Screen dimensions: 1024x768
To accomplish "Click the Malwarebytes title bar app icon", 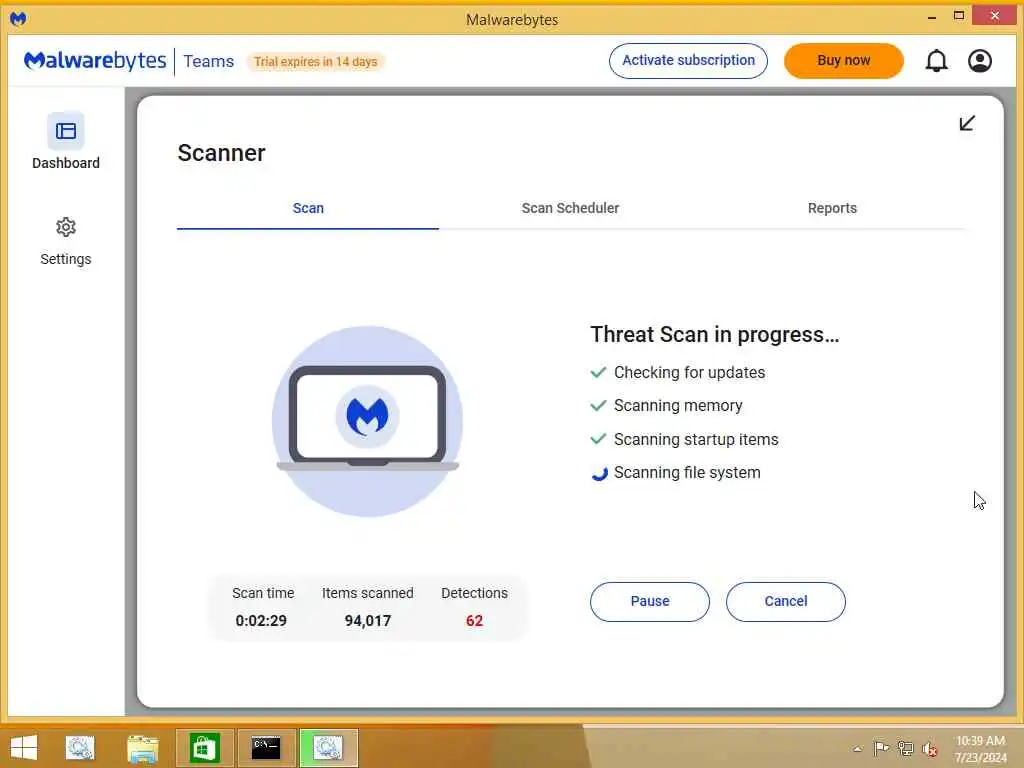I will tap(18, 18).
